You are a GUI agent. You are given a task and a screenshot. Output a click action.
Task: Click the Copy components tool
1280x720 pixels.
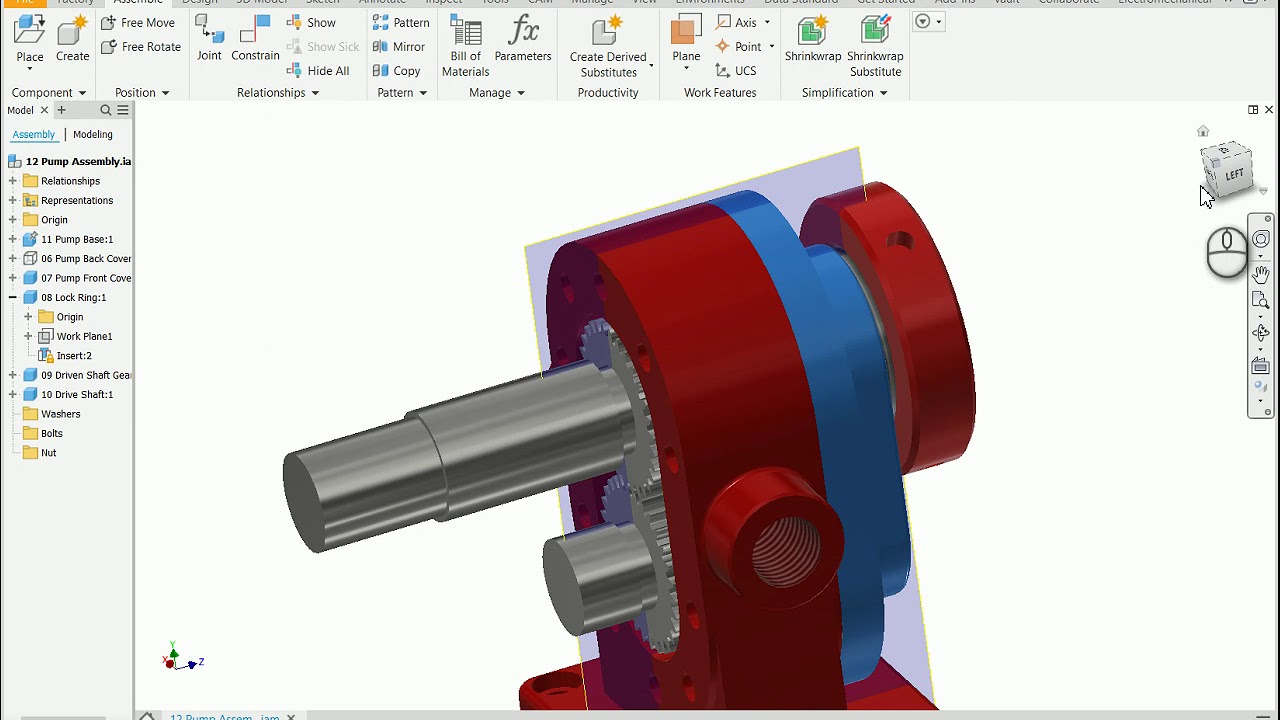[397, 70]
